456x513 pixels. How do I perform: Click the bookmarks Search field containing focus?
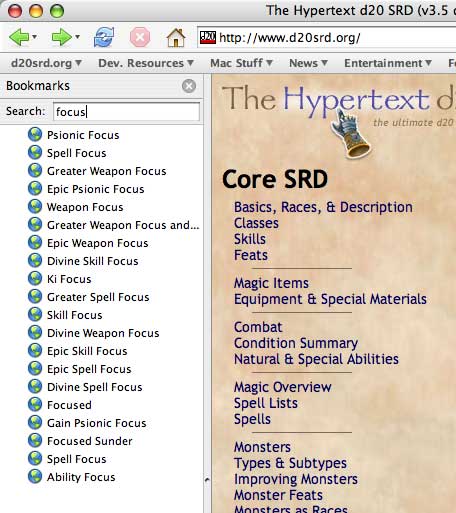point(126,112)
